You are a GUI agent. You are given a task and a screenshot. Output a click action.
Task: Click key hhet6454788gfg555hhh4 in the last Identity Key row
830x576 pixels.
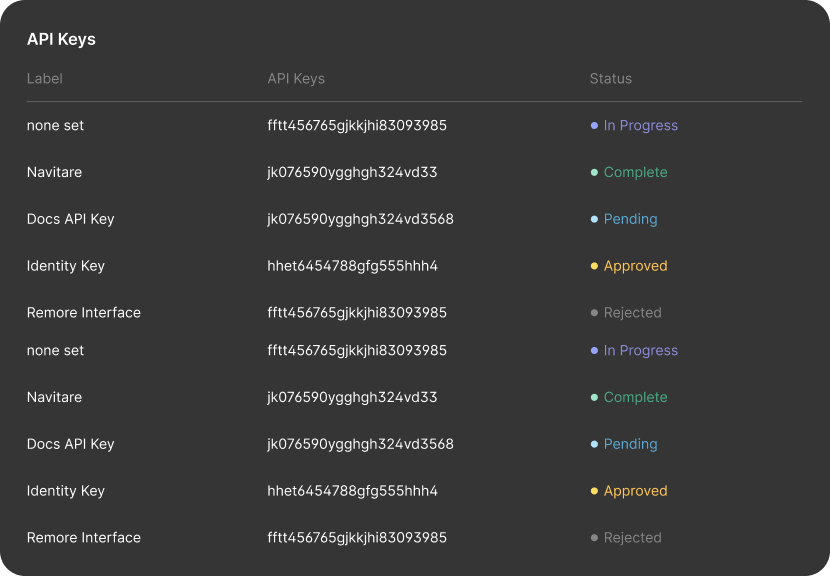[353, 491]
